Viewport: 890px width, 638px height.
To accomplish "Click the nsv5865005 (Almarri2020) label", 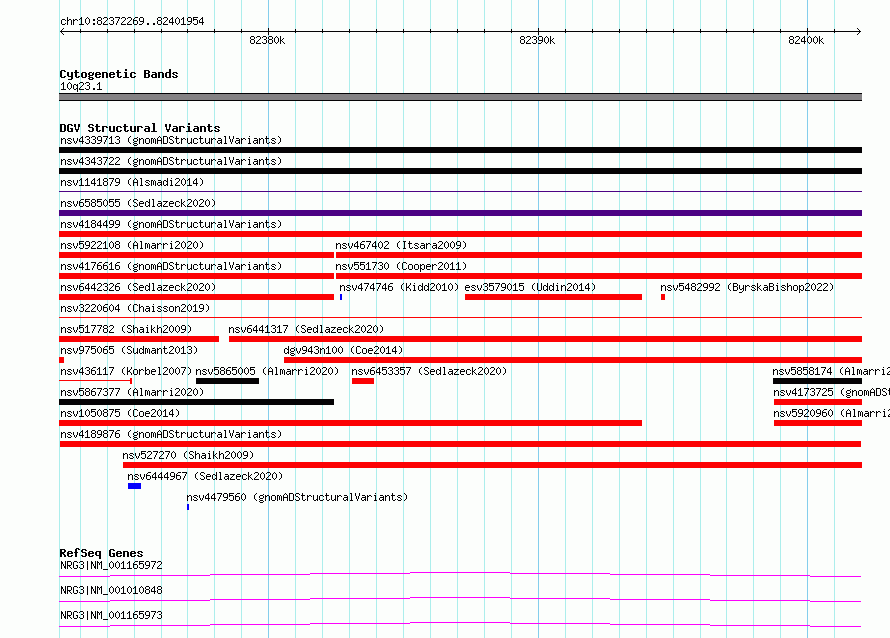I will tap(267, 371).
